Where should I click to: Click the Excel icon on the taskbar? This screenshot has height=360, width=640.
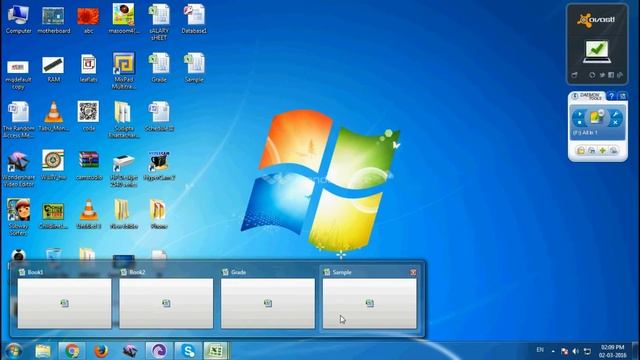[x=216, y=351]
